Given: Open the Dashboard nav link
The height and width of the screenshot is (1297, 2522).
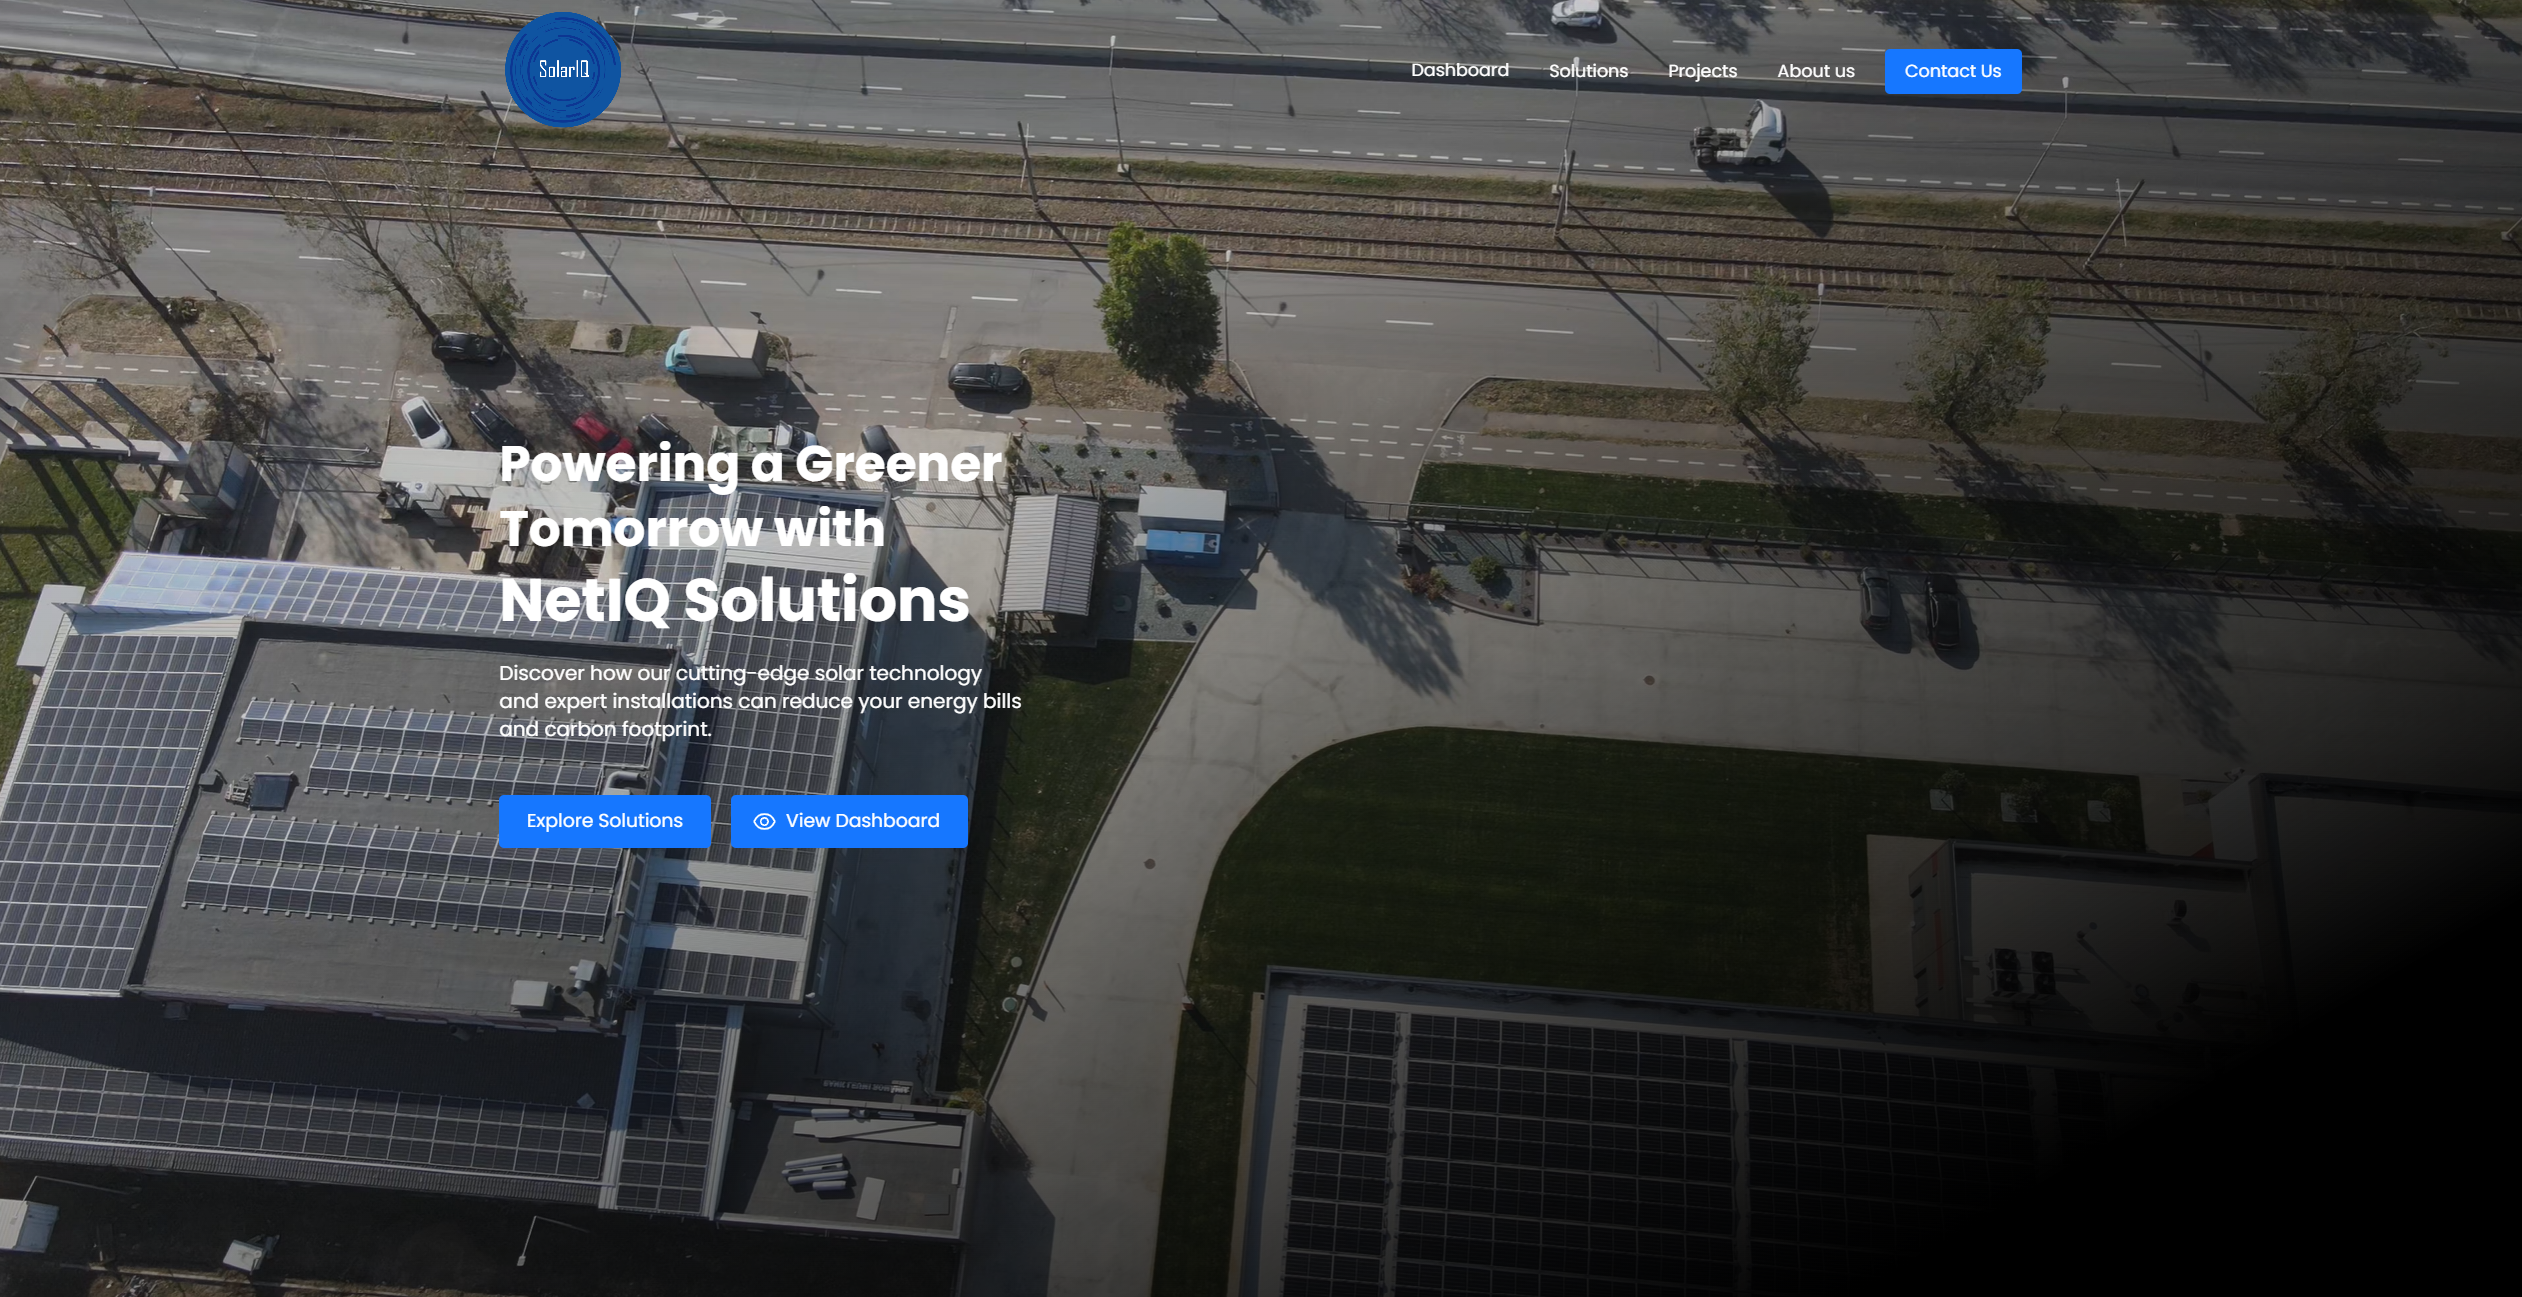Looking at the screenshot, I should coord(1459,70).
